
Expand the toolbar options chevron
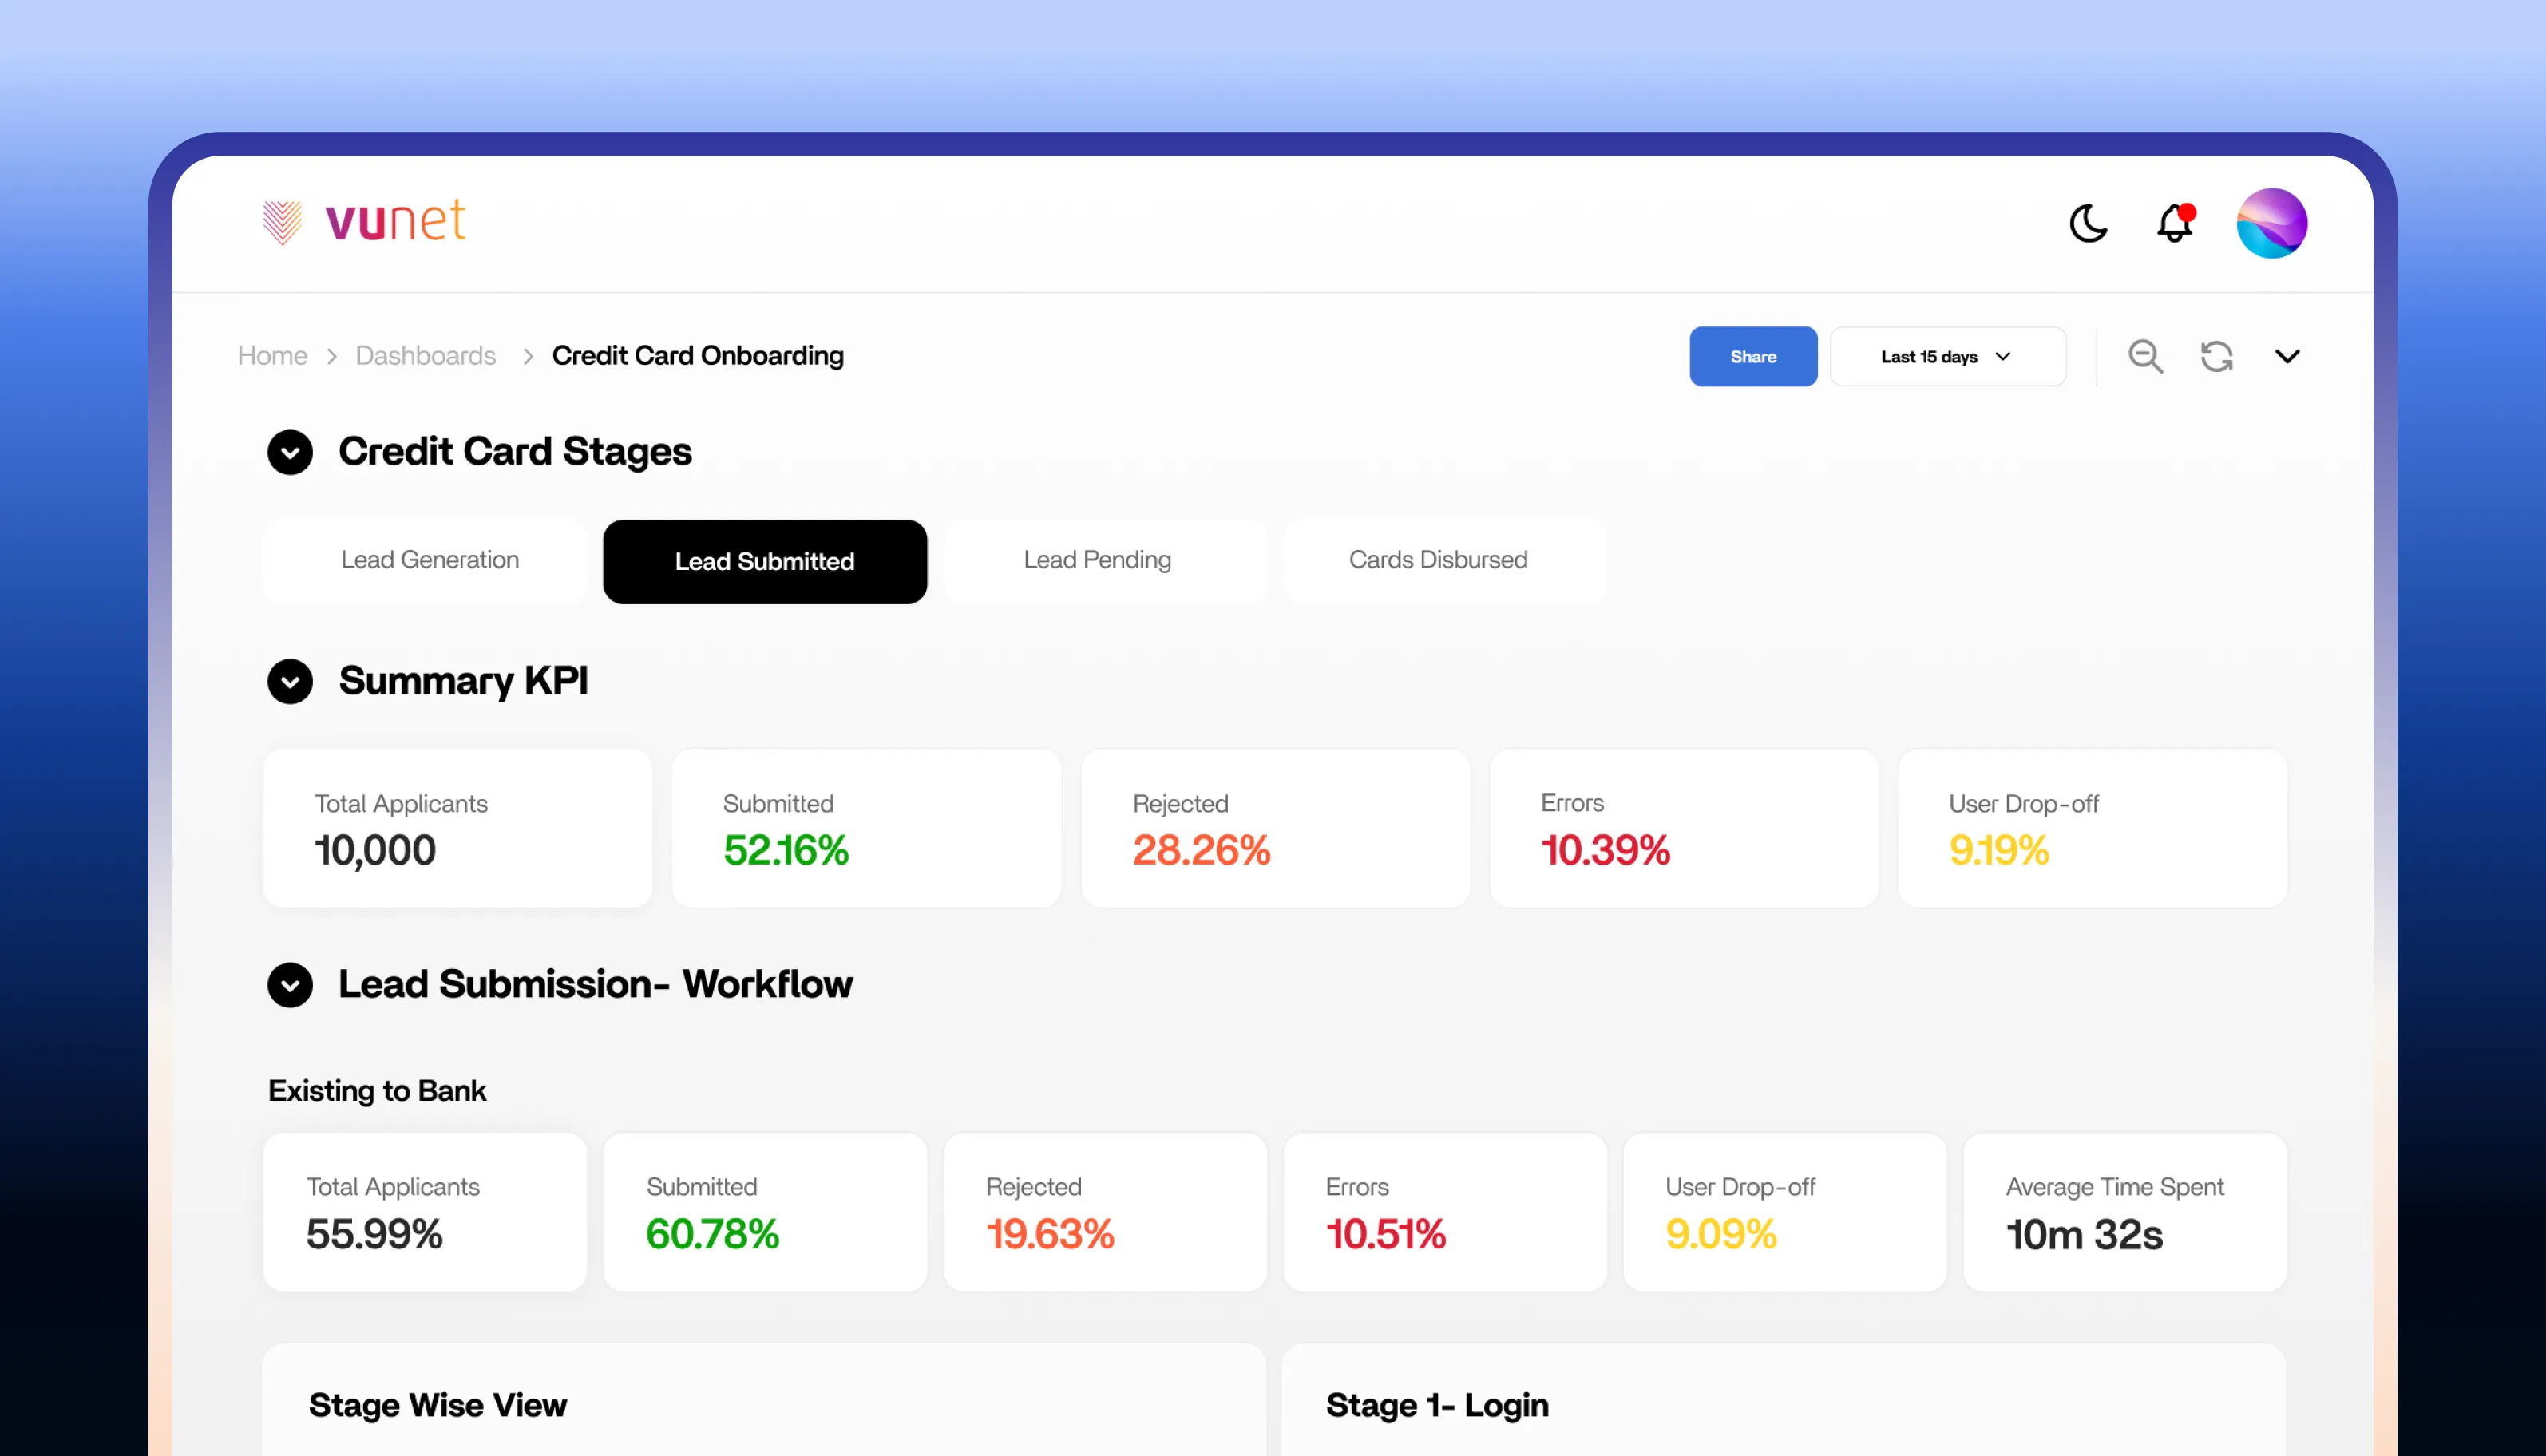(x=2287, y=356)
